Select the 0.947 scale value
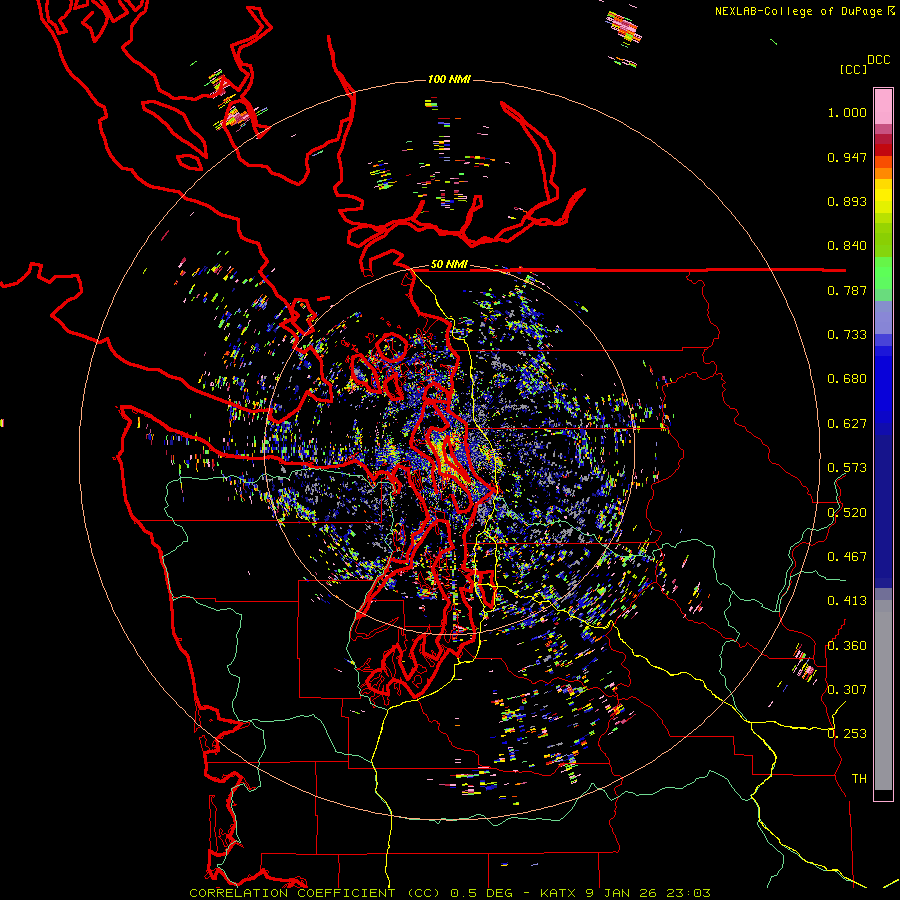This screenshot has width=900, height=900. [847, 157]
